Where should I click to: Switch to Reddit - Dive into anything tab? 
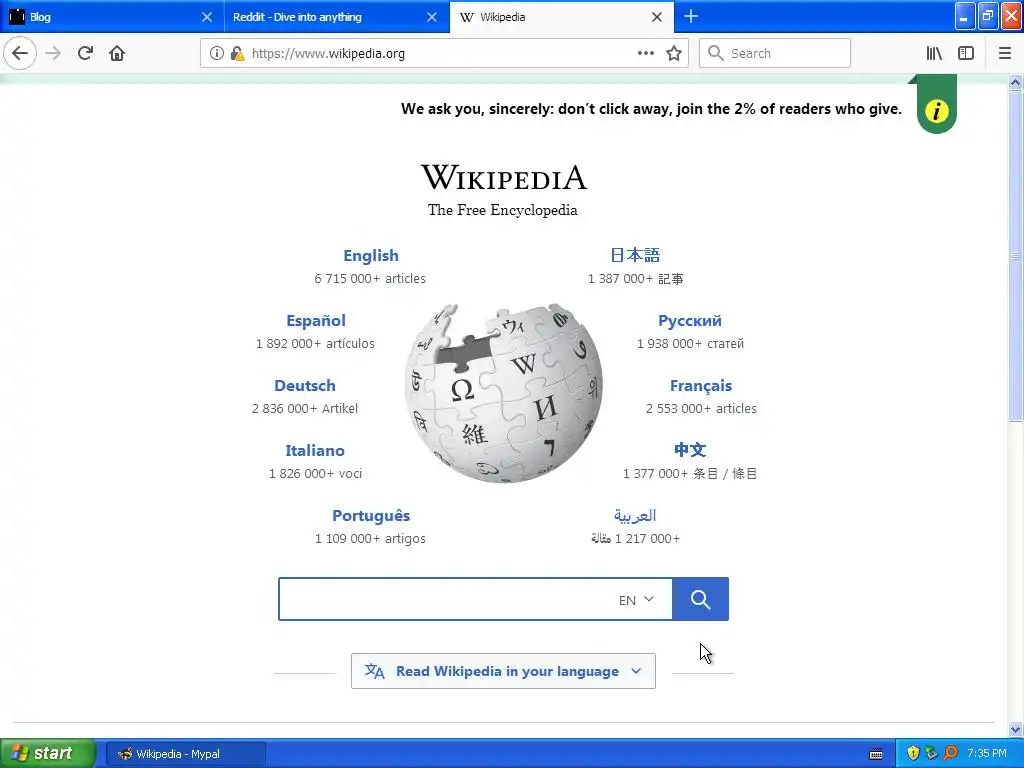coord(336,17)
